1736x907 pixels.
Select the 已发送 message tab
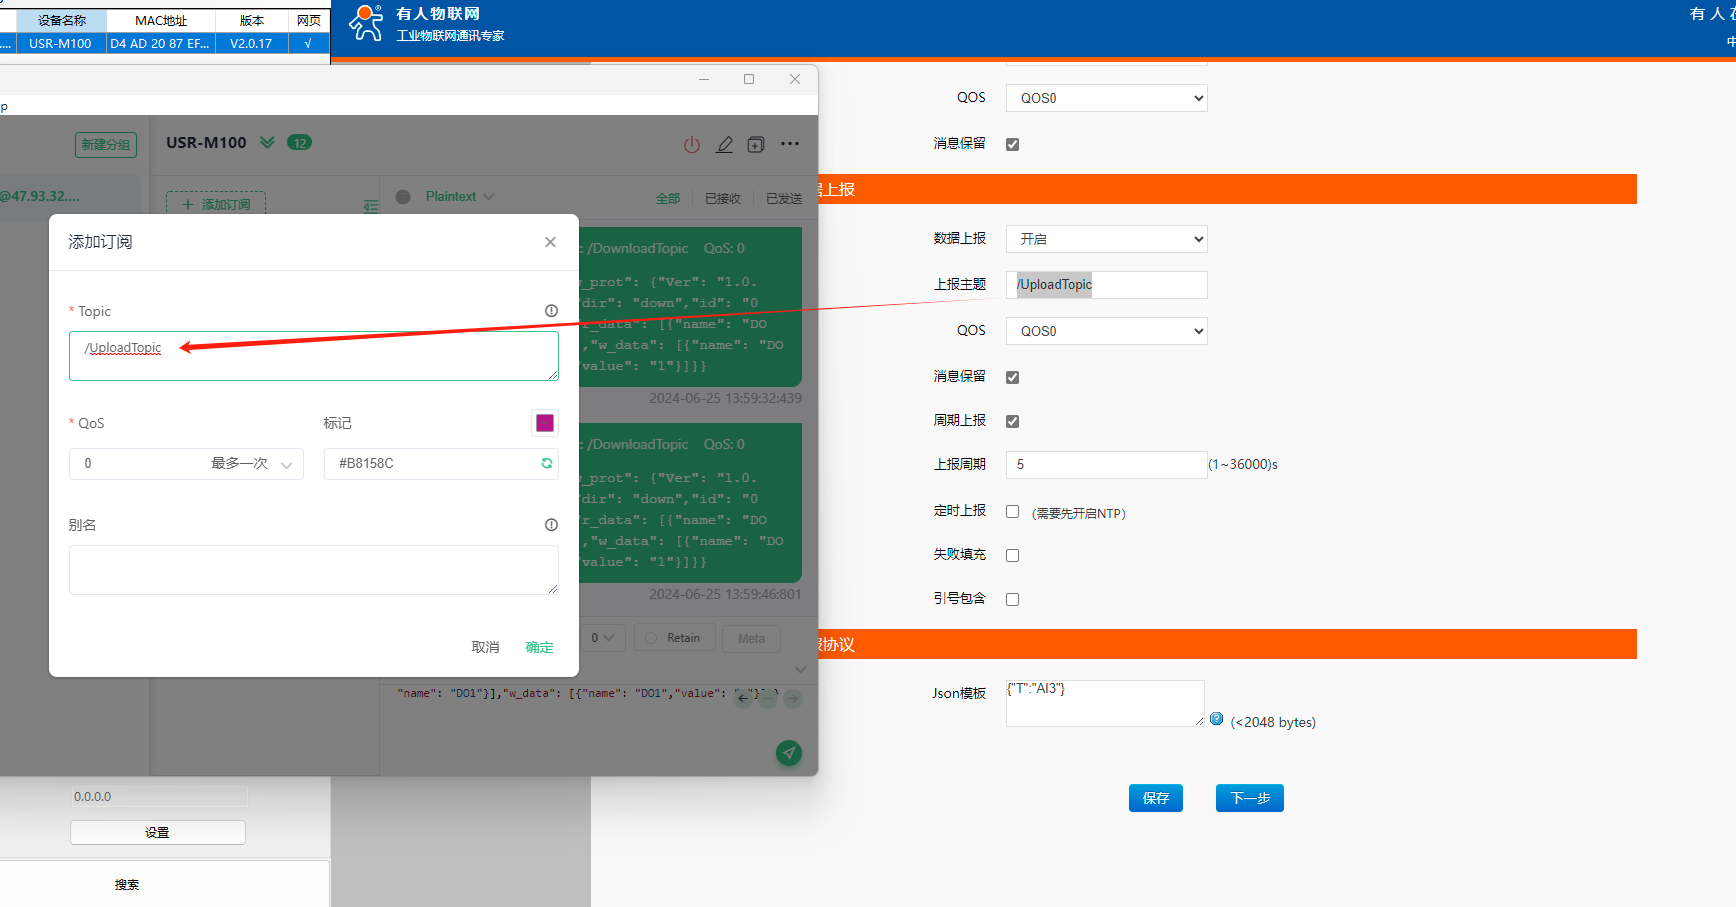click(x=783, y=198)
